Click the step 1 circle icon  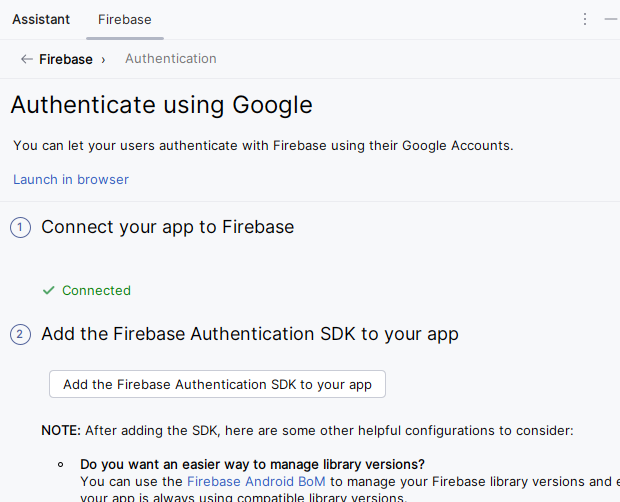click(20, 228)
